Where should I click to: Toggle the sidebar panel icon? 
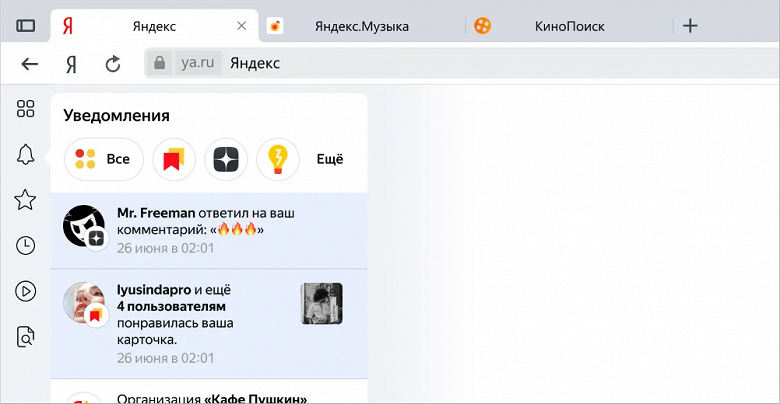(x=25, y=26)
